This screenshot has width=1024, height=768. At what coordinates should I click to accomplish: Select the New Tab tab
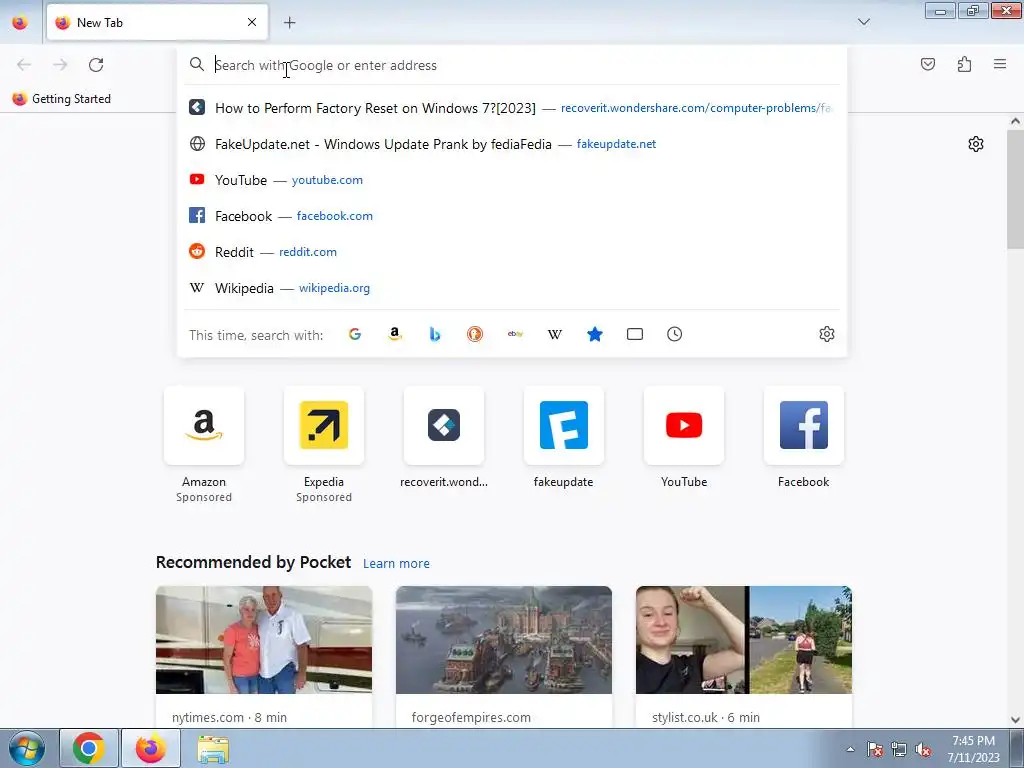(157, 22)
